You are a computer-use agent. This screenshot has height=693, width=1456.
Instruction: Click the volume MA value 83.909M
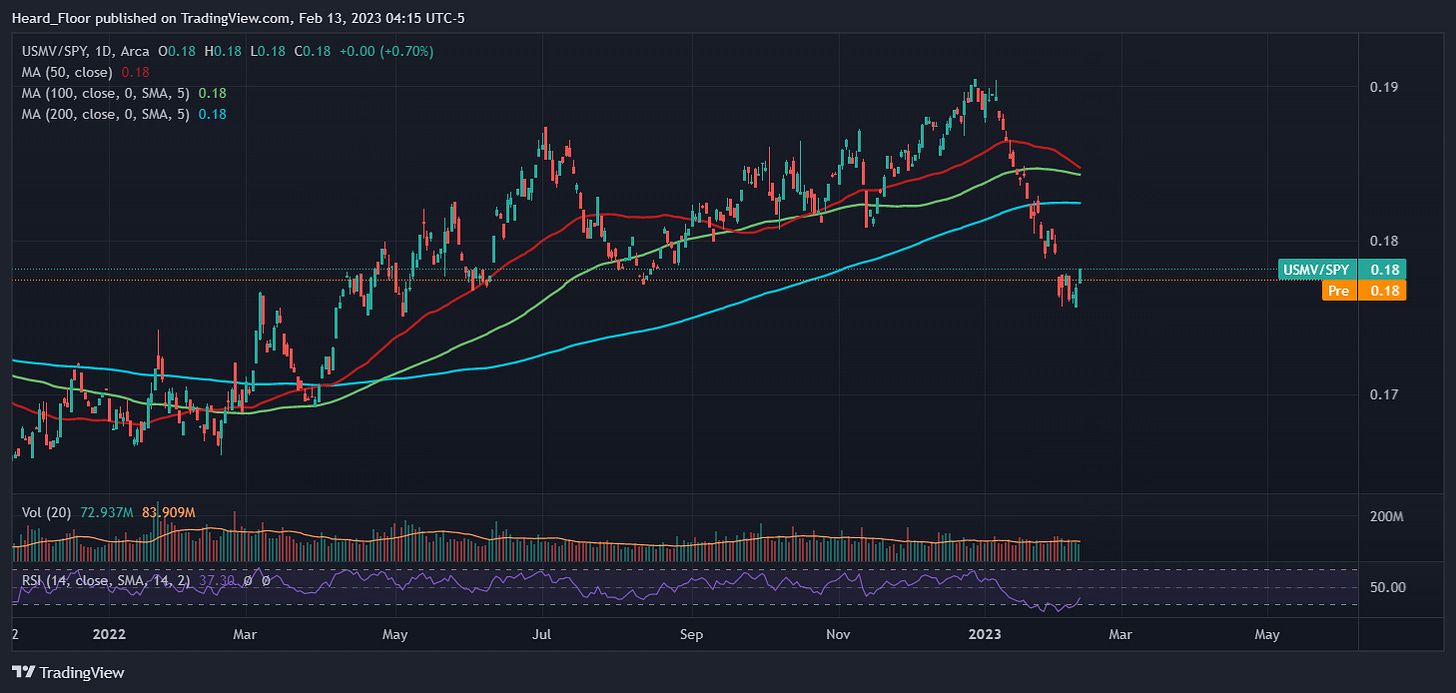tap(169, 512)
